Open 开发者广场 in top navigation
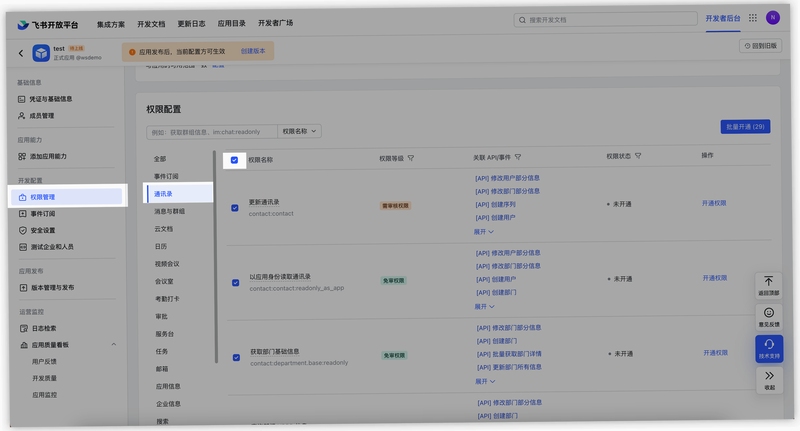Screen dimensions: 800x431 click(x=276, y=23)
